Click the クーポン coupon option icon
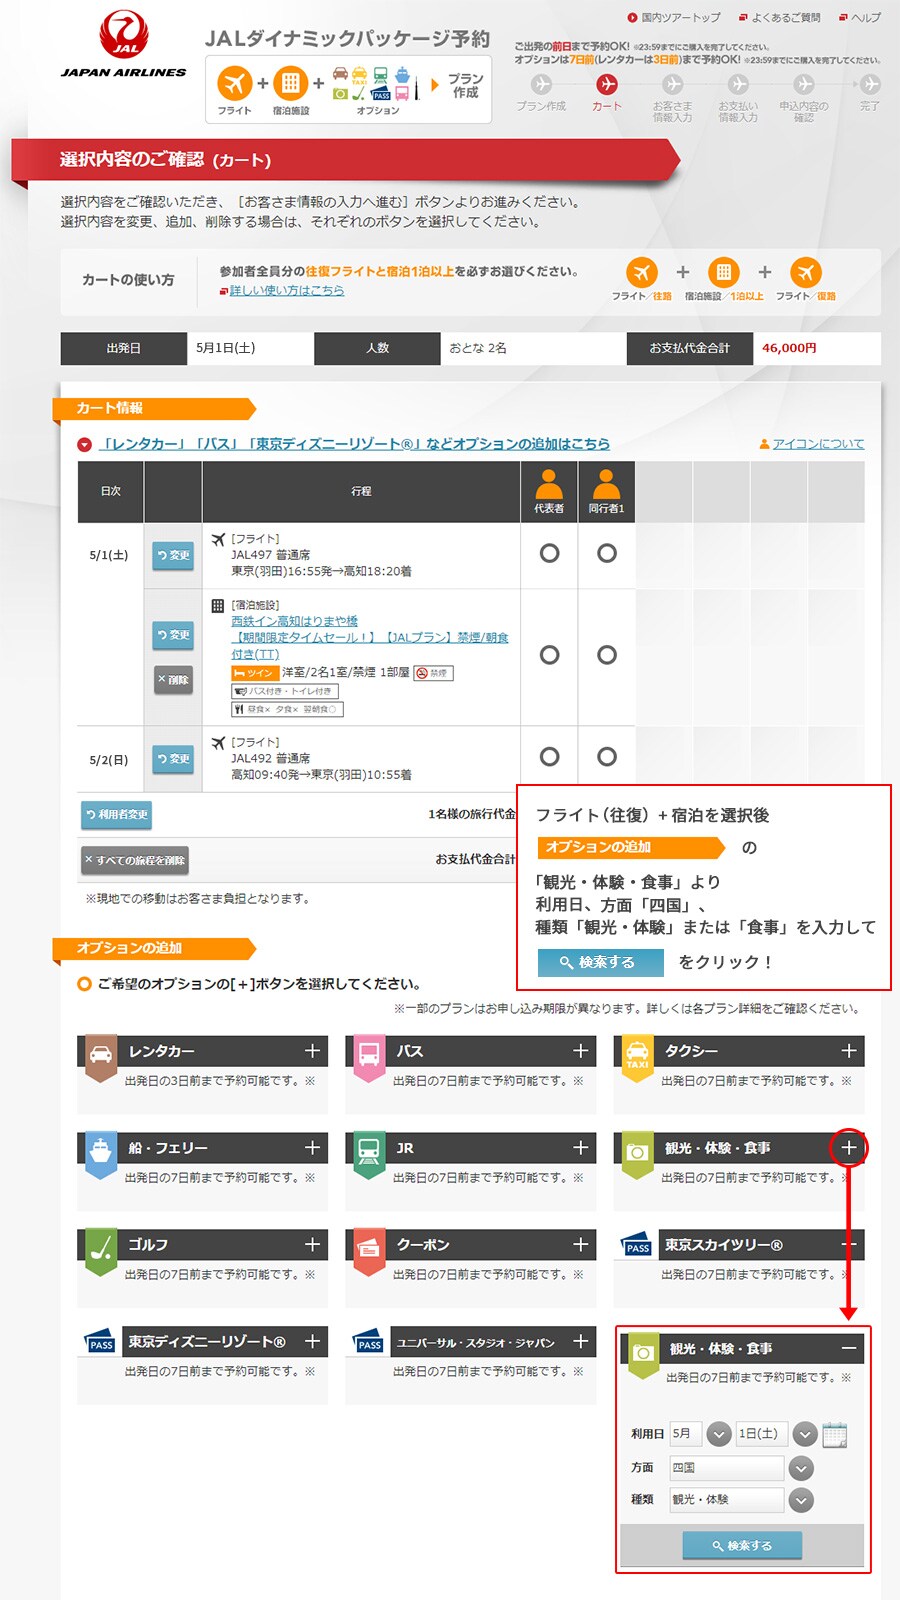900x1600 pixels. [x=369, y=1250]
